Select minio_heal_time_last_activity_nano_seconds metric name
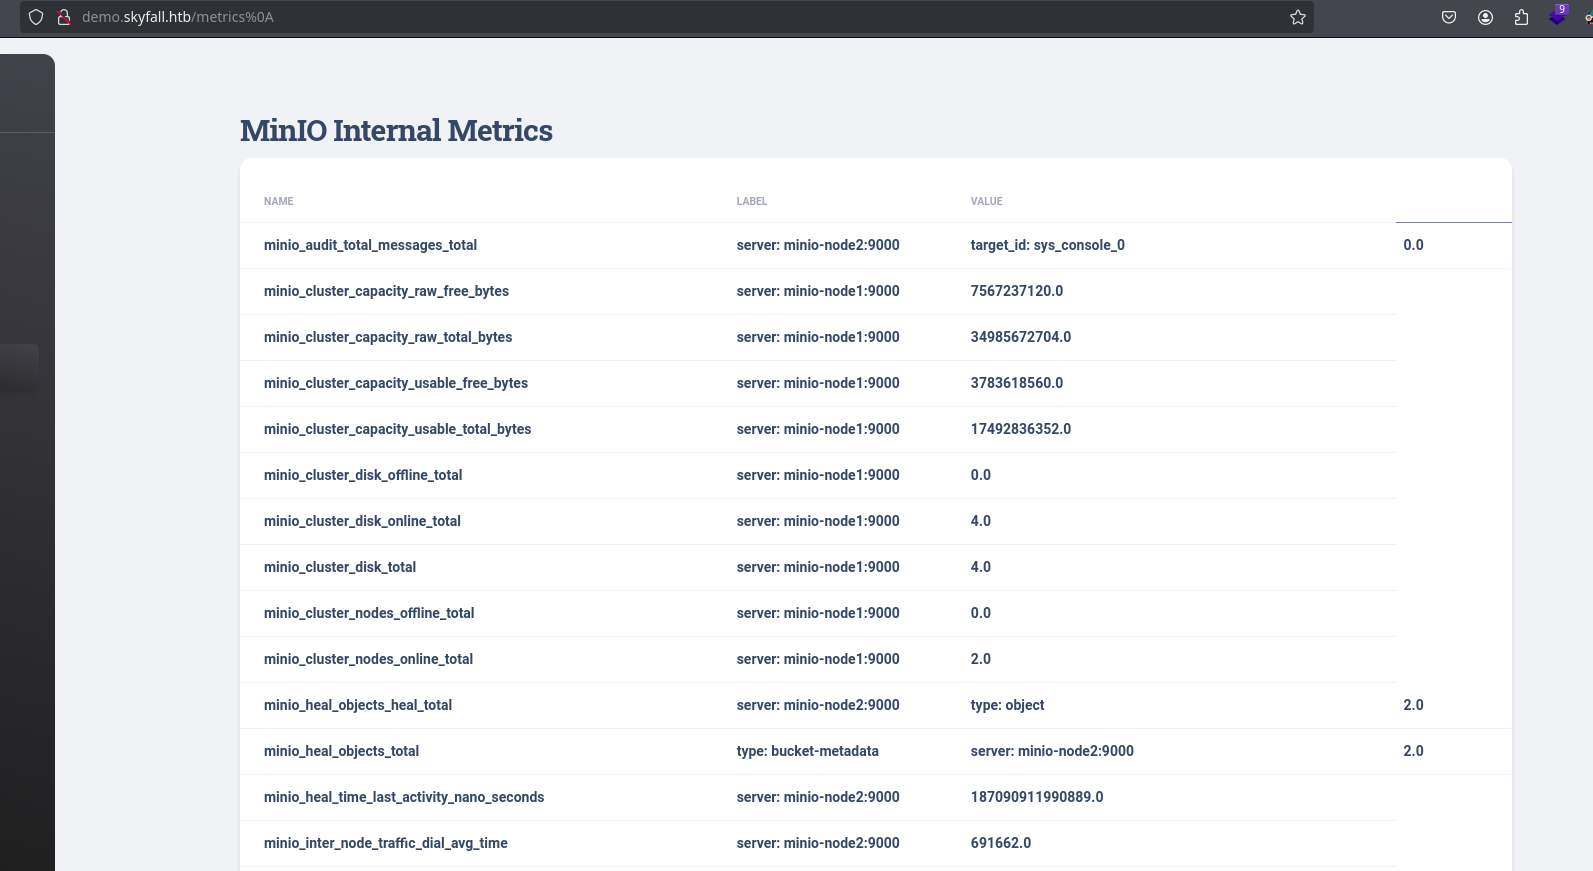Viewport: 1593px width, 871px height. click(x=404, y=797)
